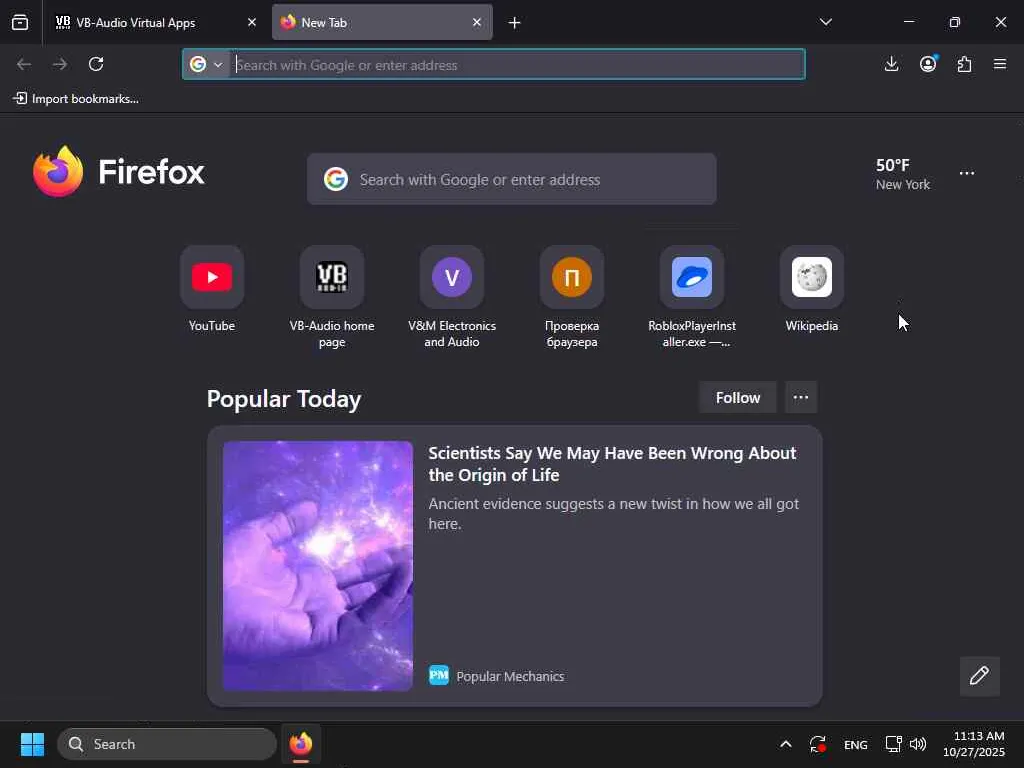Screen dimensions: 1024x768
Task: Click the Firefox taskbar icon
Action: 300,744
